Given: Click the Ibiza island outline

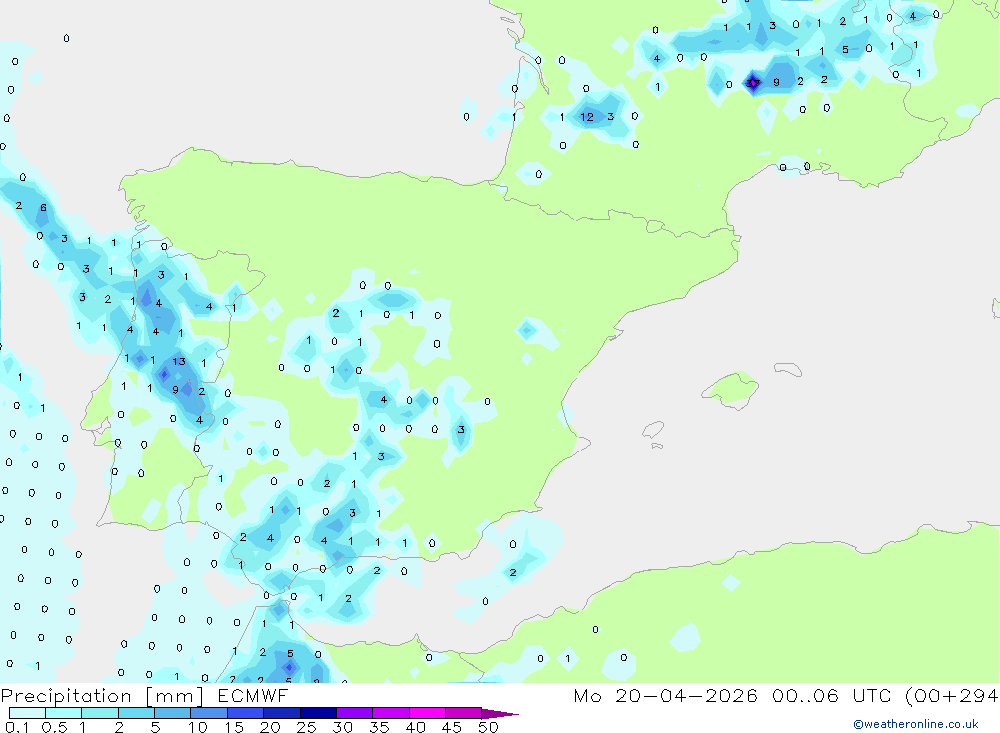Looking at the screenshot, I should (653, 429).
